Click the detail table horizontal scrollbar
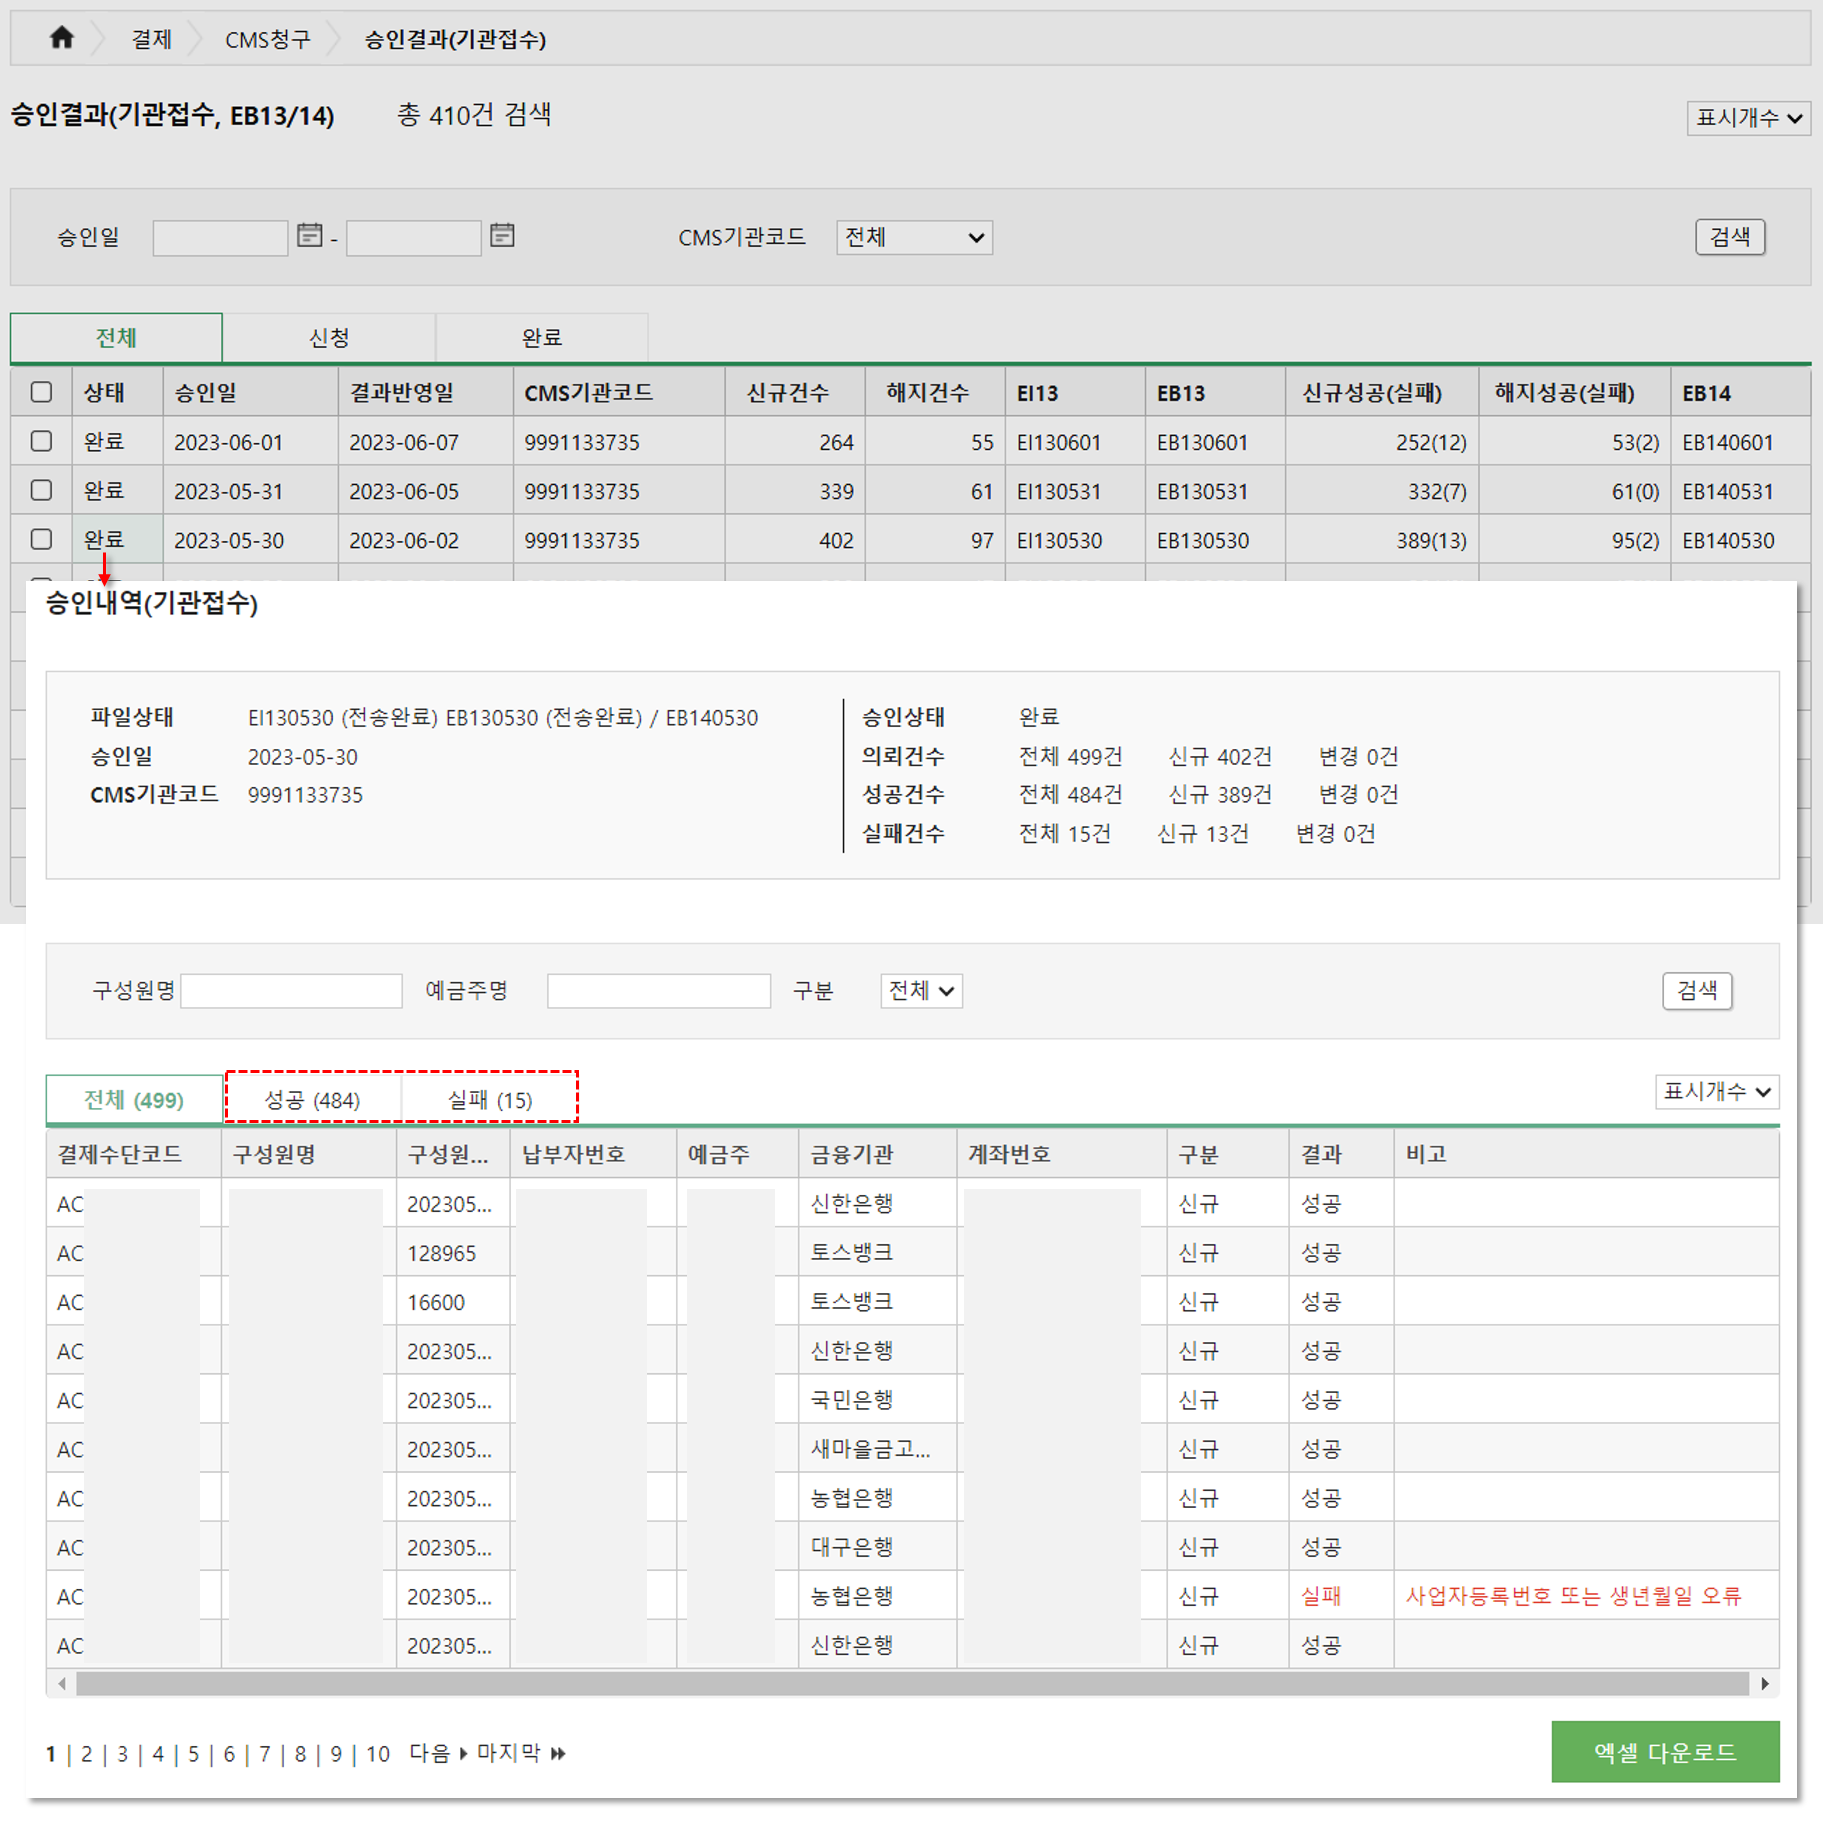 [x=912, y=1684]
